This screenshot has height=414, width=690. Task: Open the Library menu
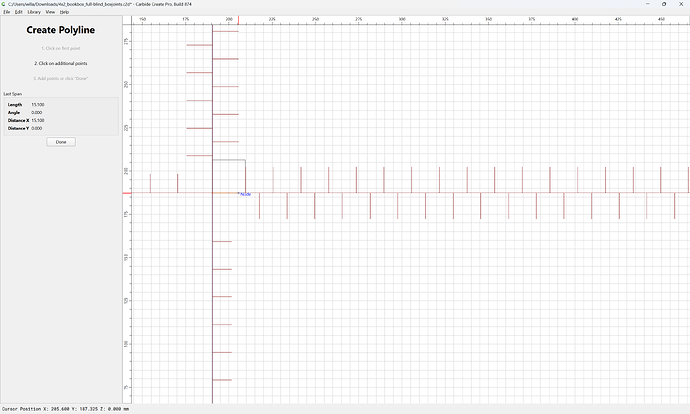[x=34, y=12]
